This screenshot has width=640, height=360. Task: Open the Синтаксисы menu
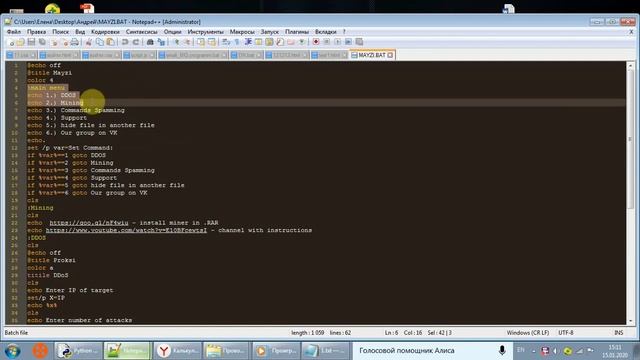(x=142, y=31)
